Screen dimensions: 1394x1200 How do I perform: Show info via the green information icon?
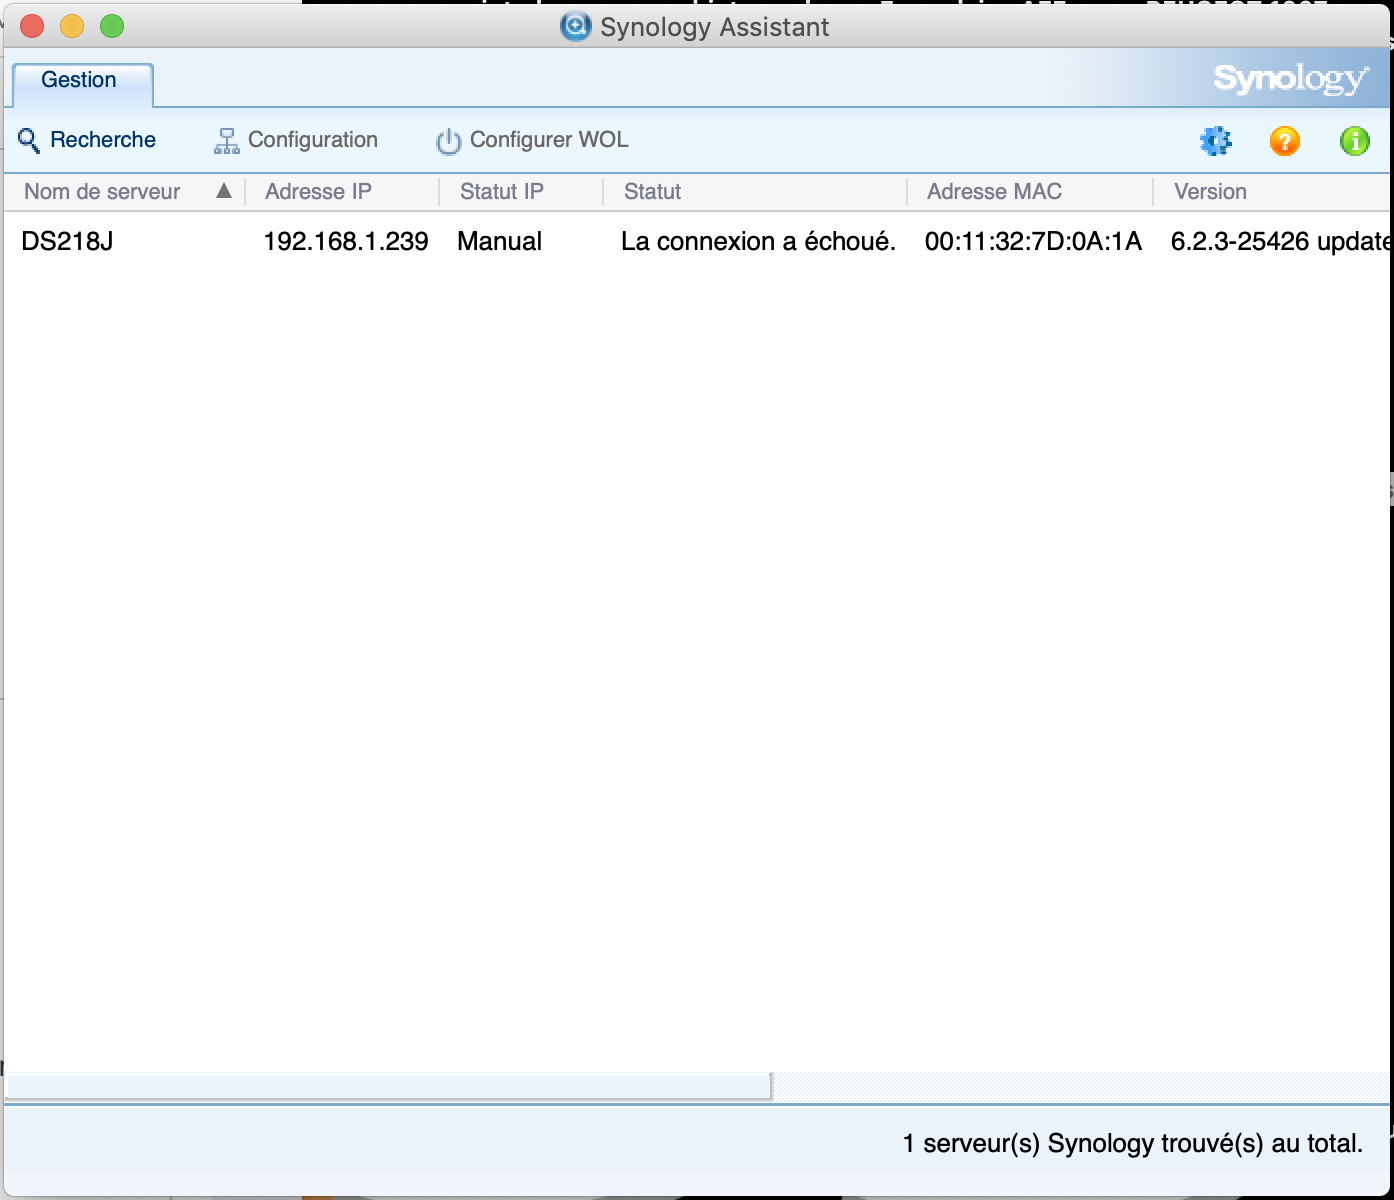[1355, 141]
